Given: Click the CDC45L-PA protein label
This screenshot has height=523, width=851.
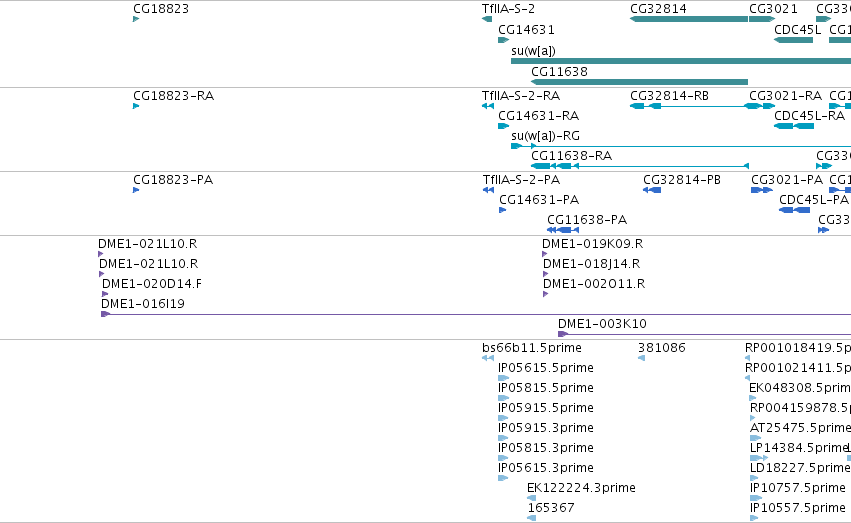Looking at the screenshot, I should 814,200.
